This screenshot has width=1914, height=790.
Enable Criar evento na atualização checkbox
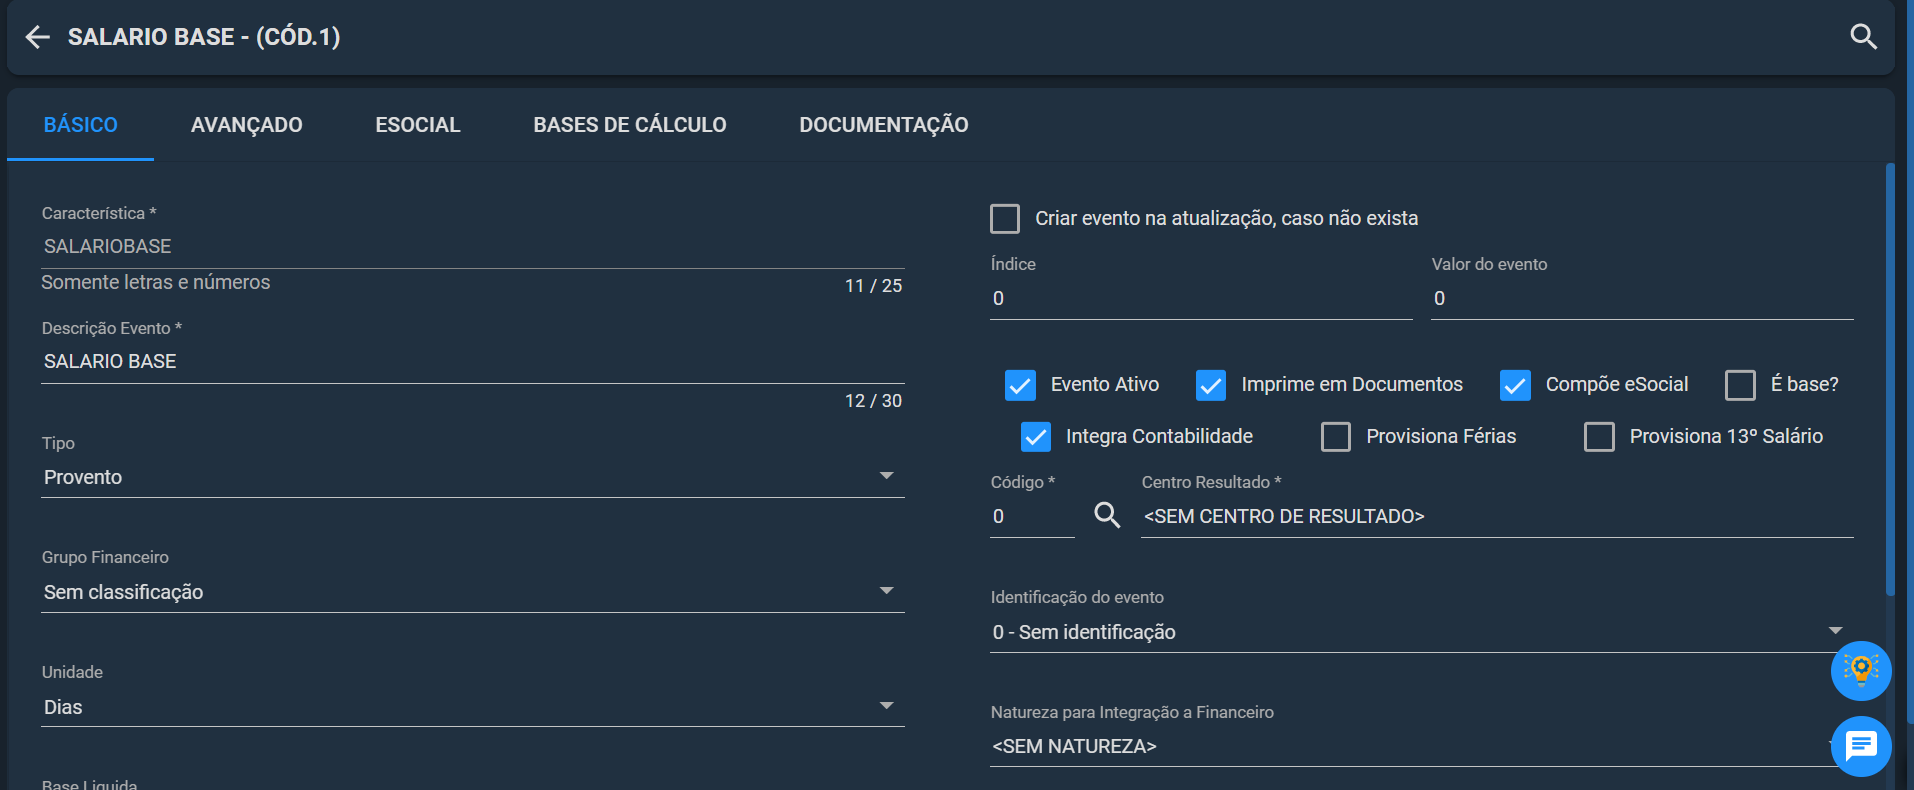tap(1005, 218)
